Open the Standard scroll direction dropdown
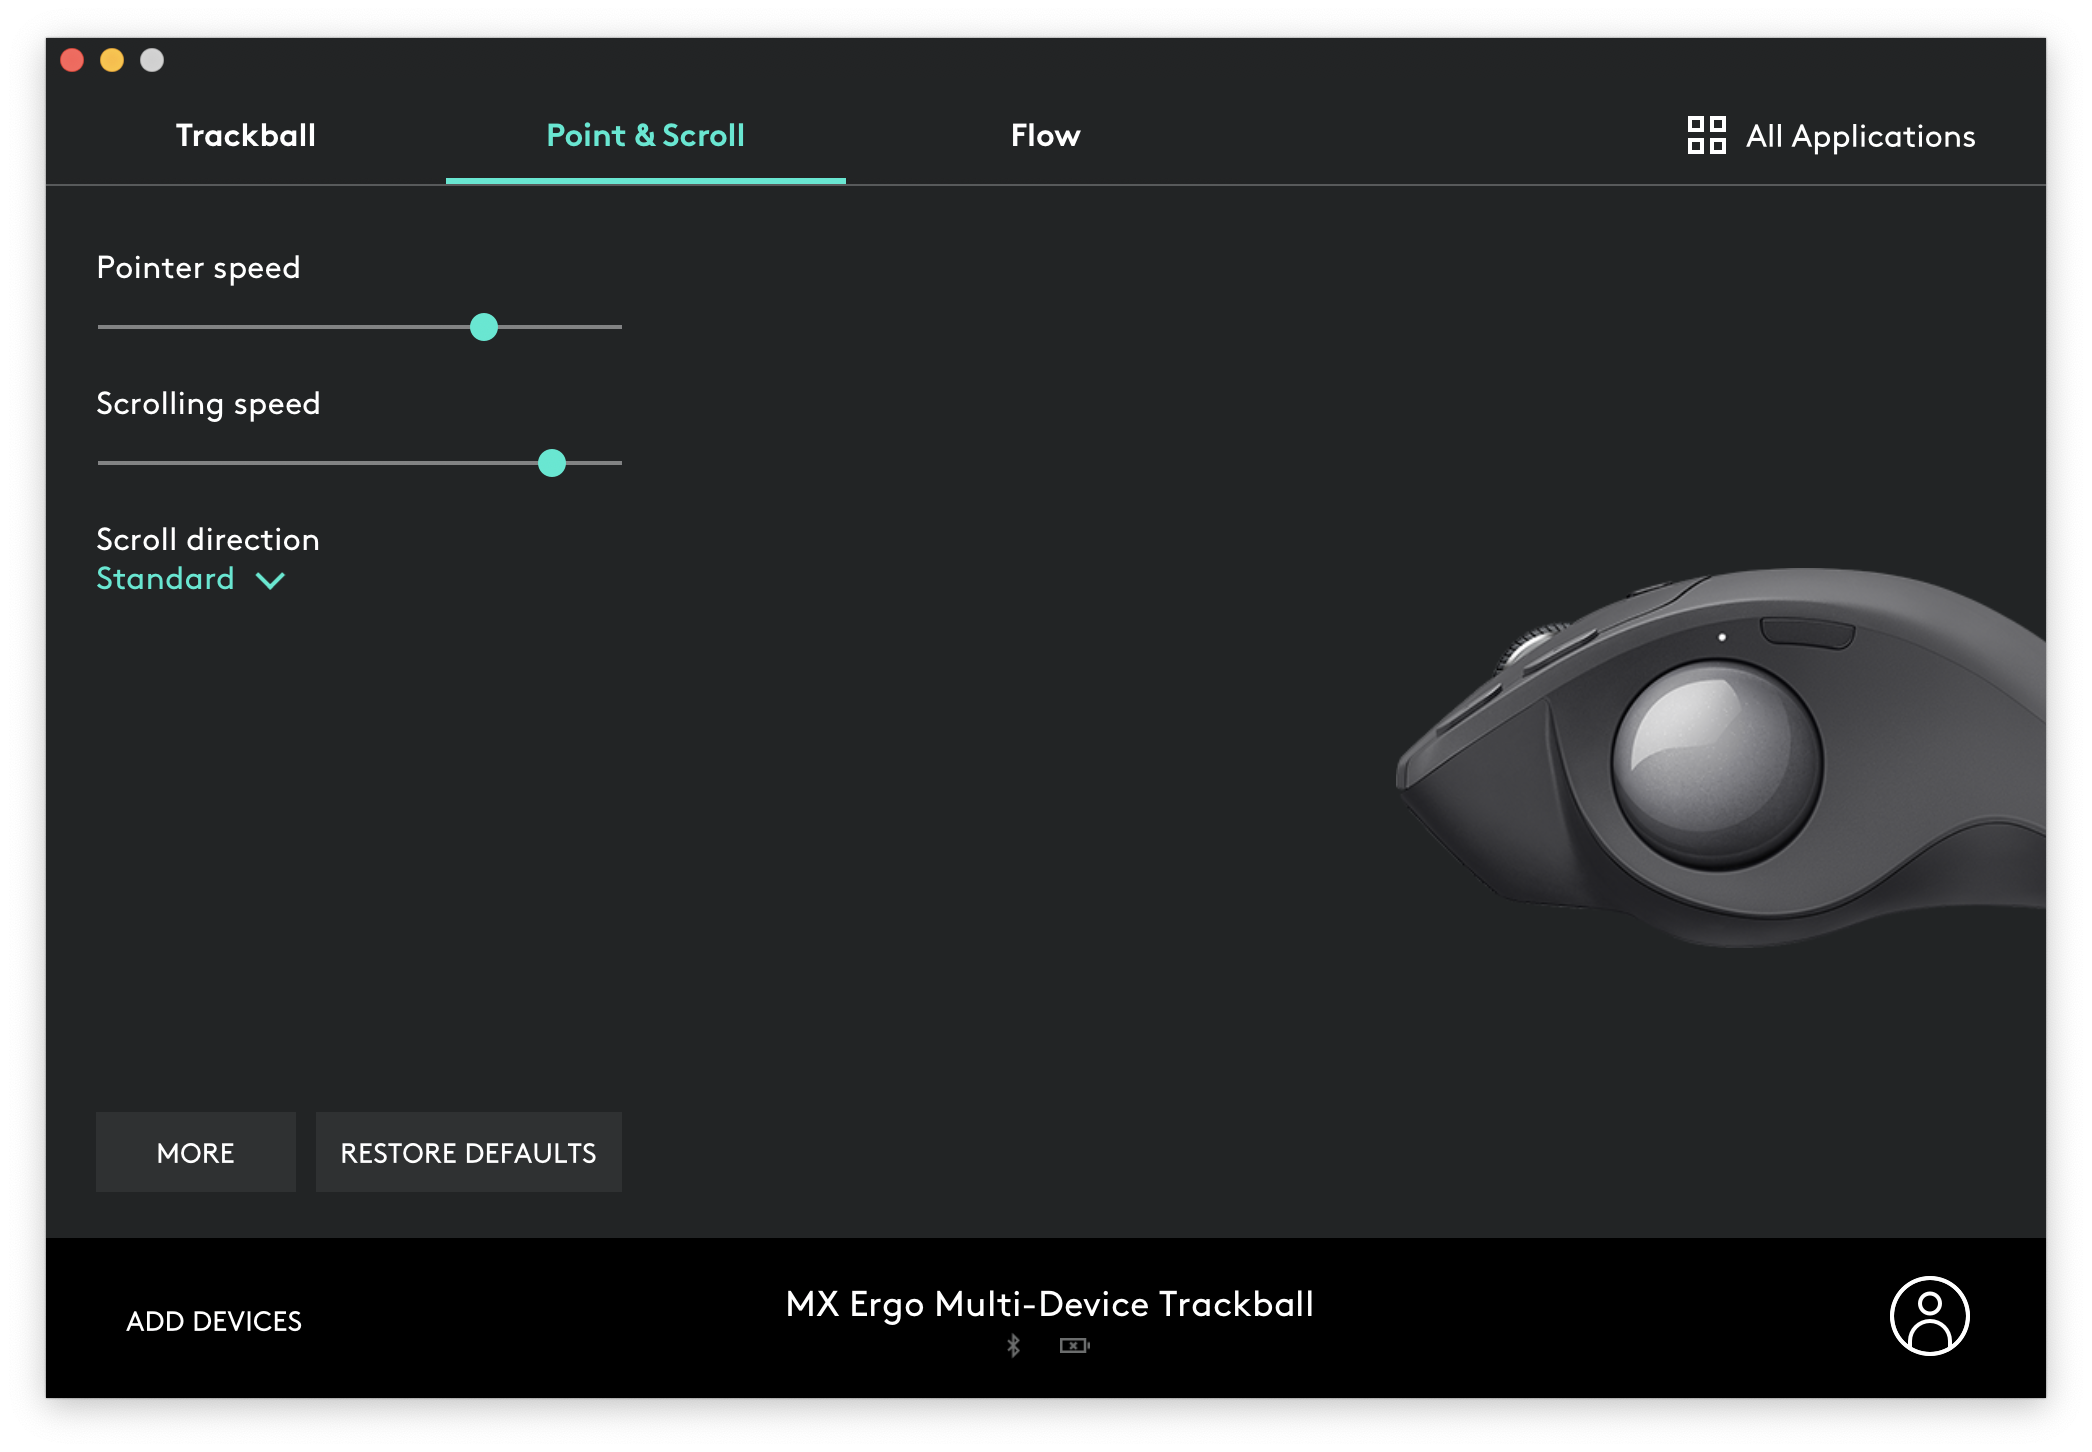The image size is (2092, 1452). coord(166,579)
